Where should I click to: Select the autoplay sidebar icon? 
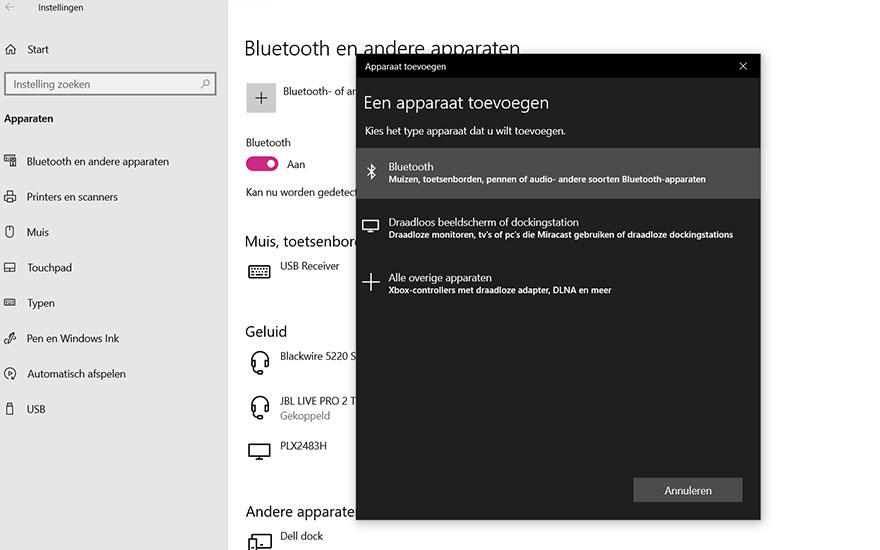coord(10,374)
